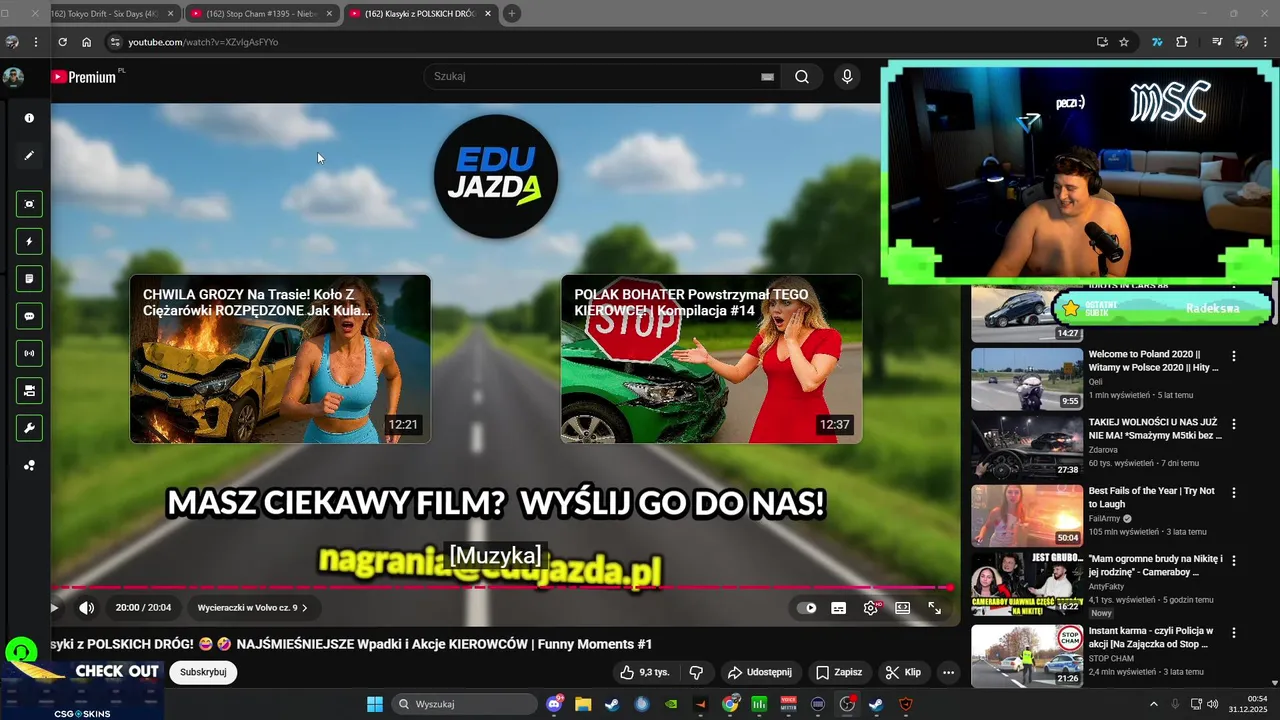The image size is (1280, 720).
Task: Close the Tokyo Drift tab
Action: (171, 14)
